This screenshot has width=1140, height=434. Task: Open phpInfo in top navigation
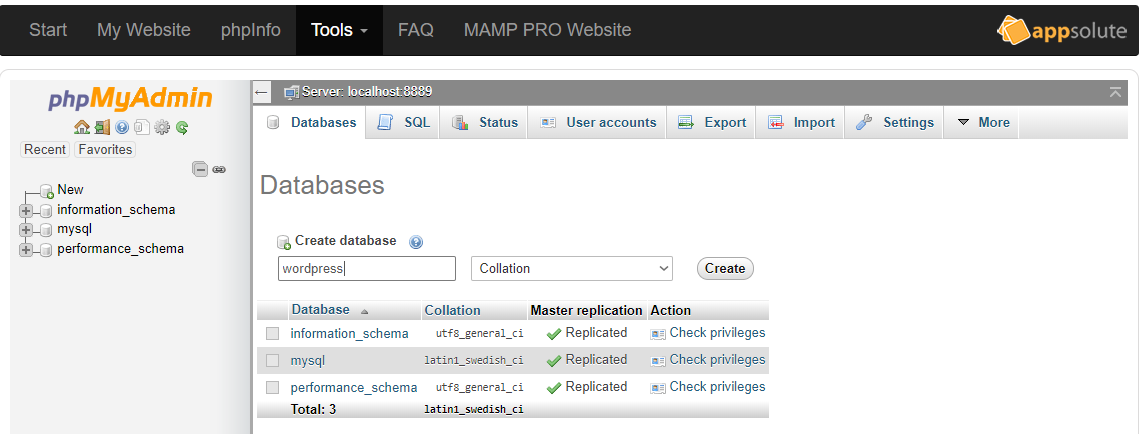point(251,31)
